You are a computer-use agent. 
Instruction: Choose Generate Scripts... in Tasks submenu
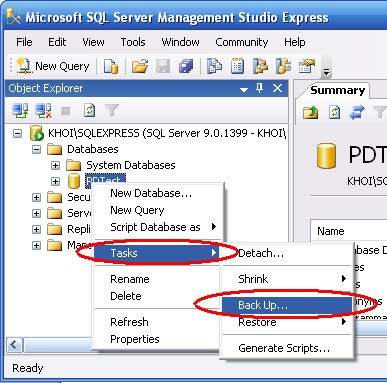point(287,348)
